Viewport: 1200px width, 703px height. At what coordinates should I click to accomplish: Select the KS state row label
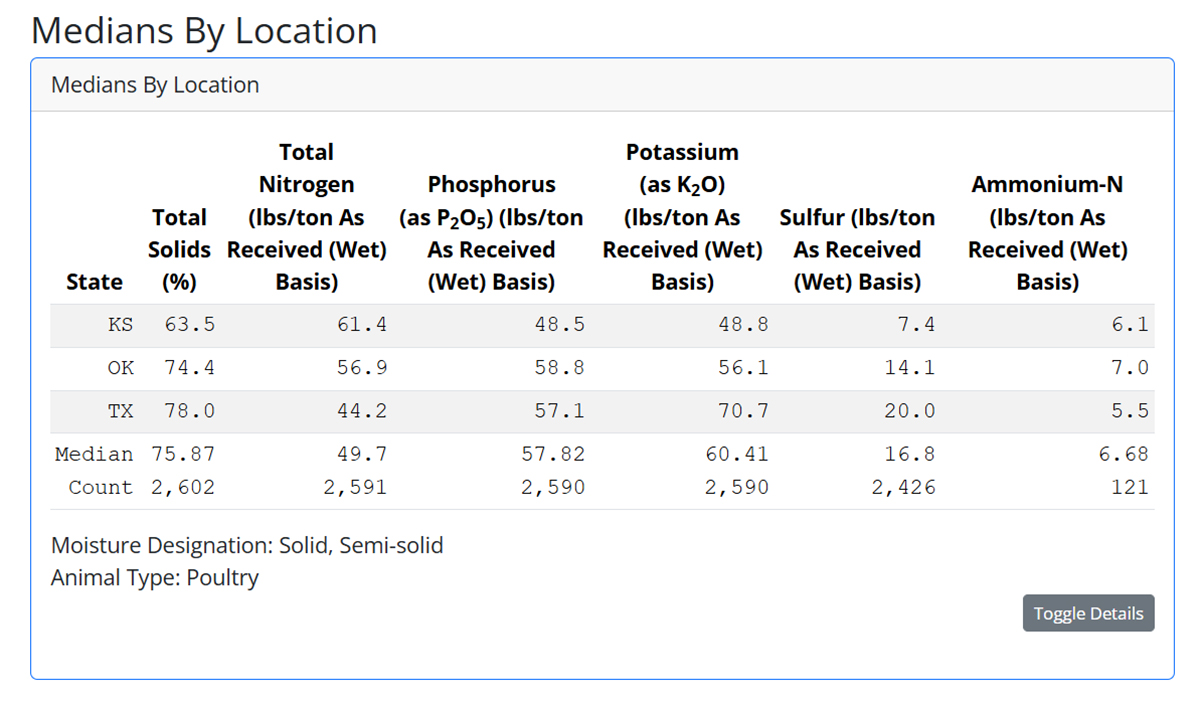120,325
